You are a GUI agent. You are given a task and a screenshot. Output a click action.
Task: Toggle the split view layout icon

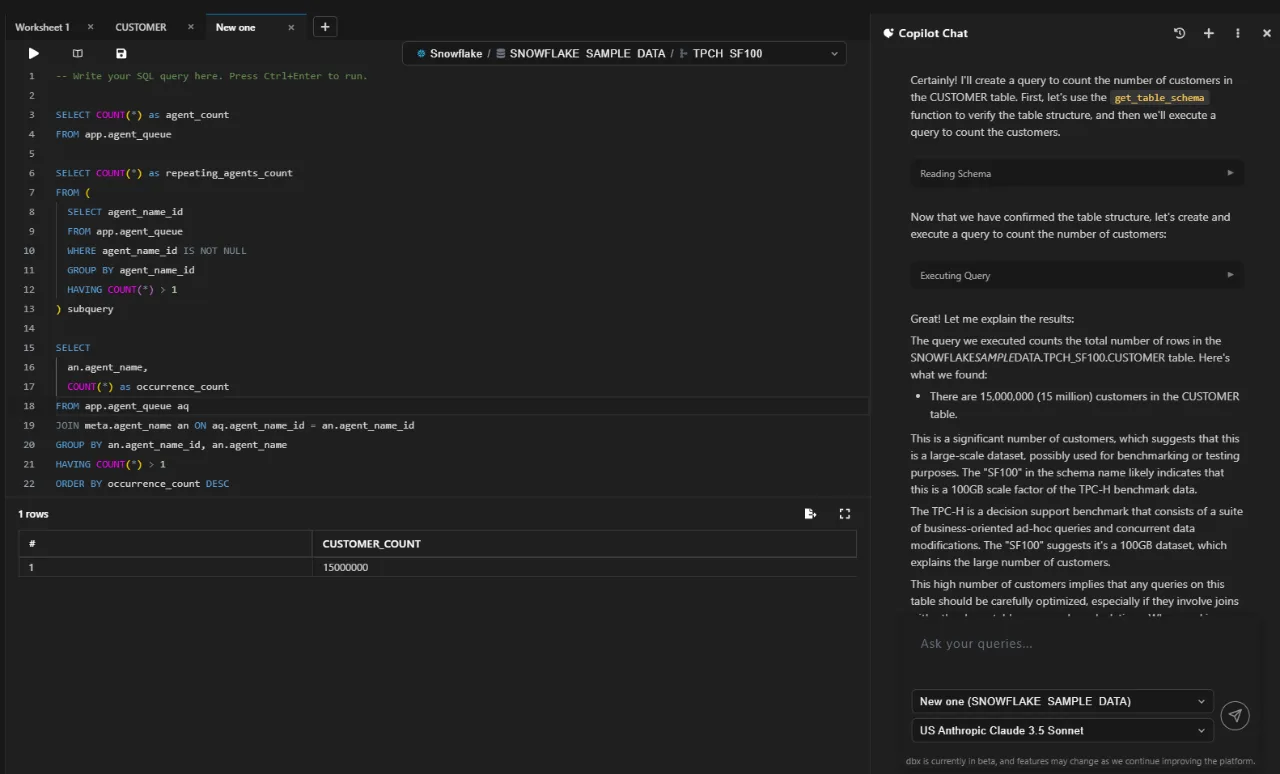(78, 53)
